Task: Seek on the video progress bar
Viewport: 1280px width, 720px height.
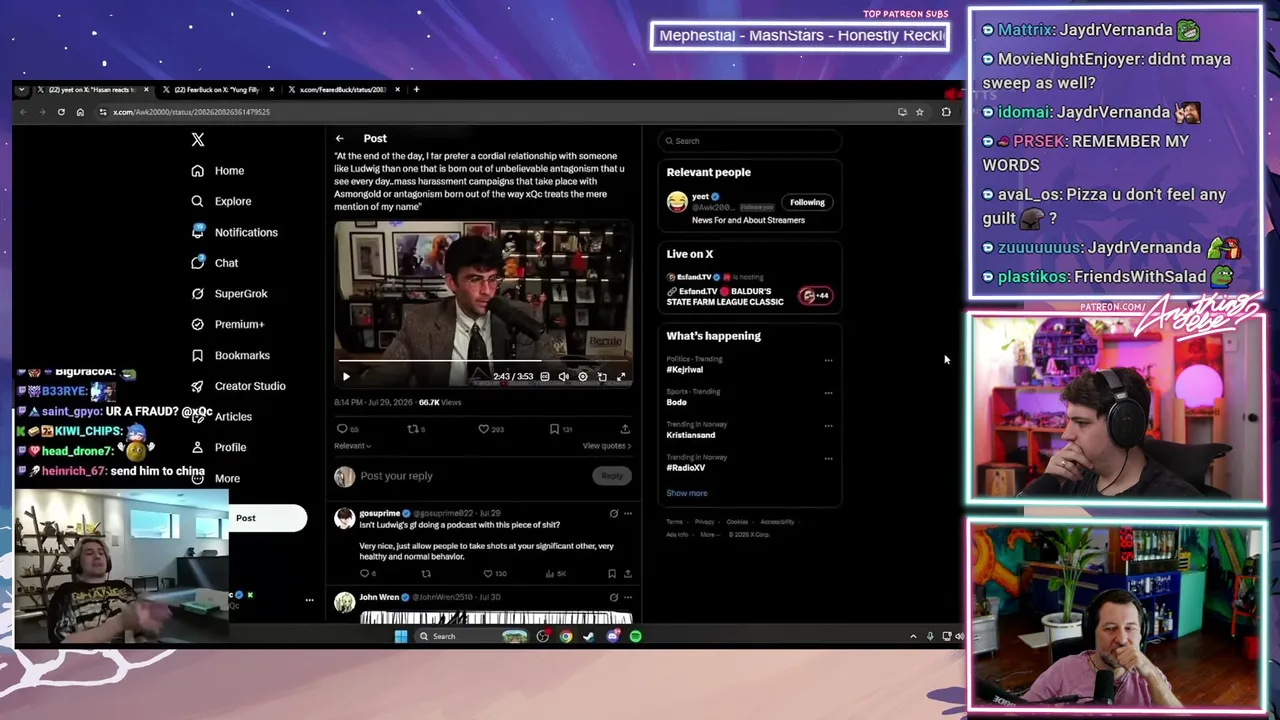Action: (x=483, y=361)
